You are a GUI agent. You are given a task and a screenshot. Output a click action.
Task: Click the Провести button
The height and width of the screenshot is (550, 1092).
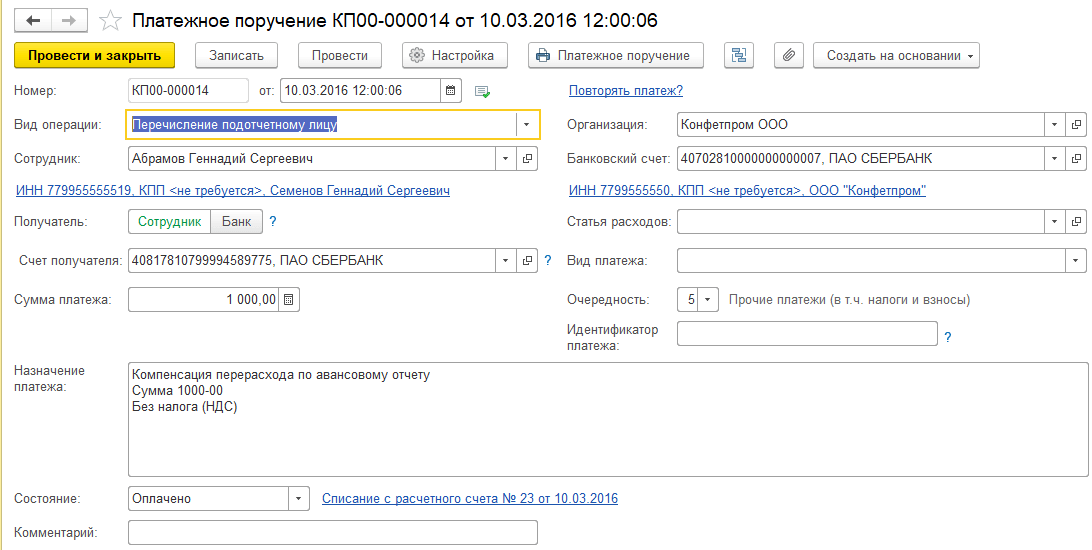click(340, 56)
